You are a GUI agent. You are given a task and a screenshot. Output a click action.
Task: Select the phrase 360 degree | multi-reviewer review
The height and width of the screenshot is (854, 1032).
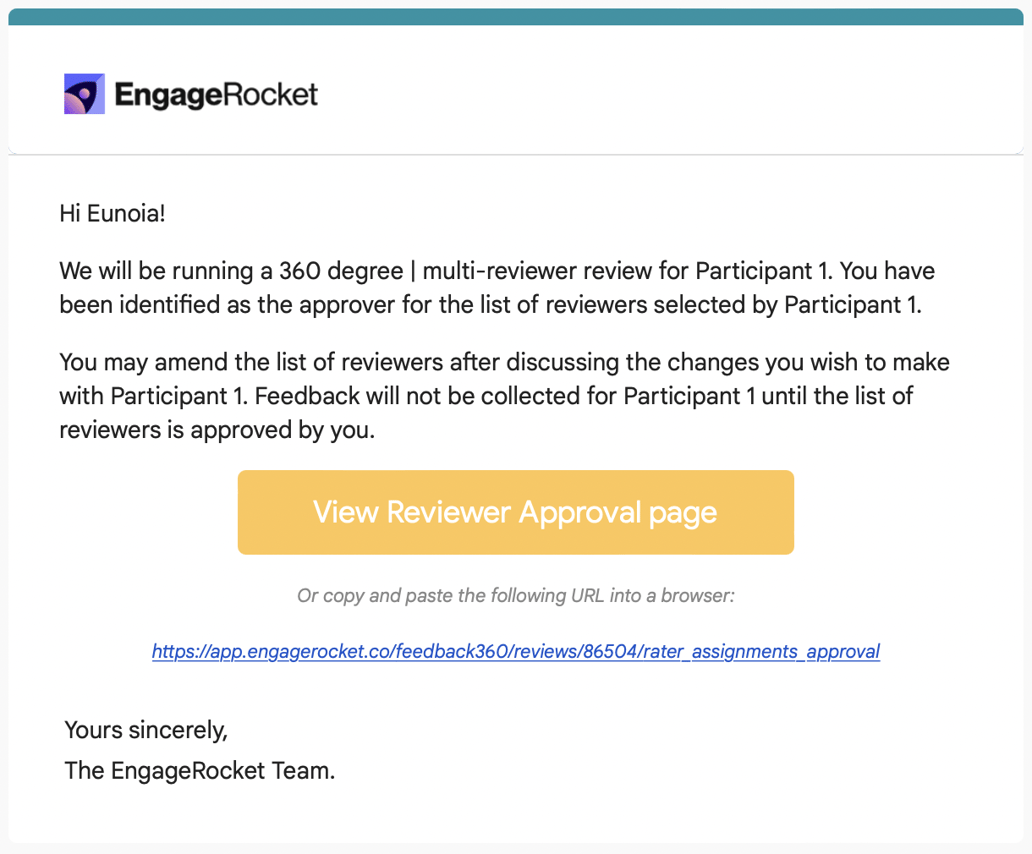tap(470, 271)
